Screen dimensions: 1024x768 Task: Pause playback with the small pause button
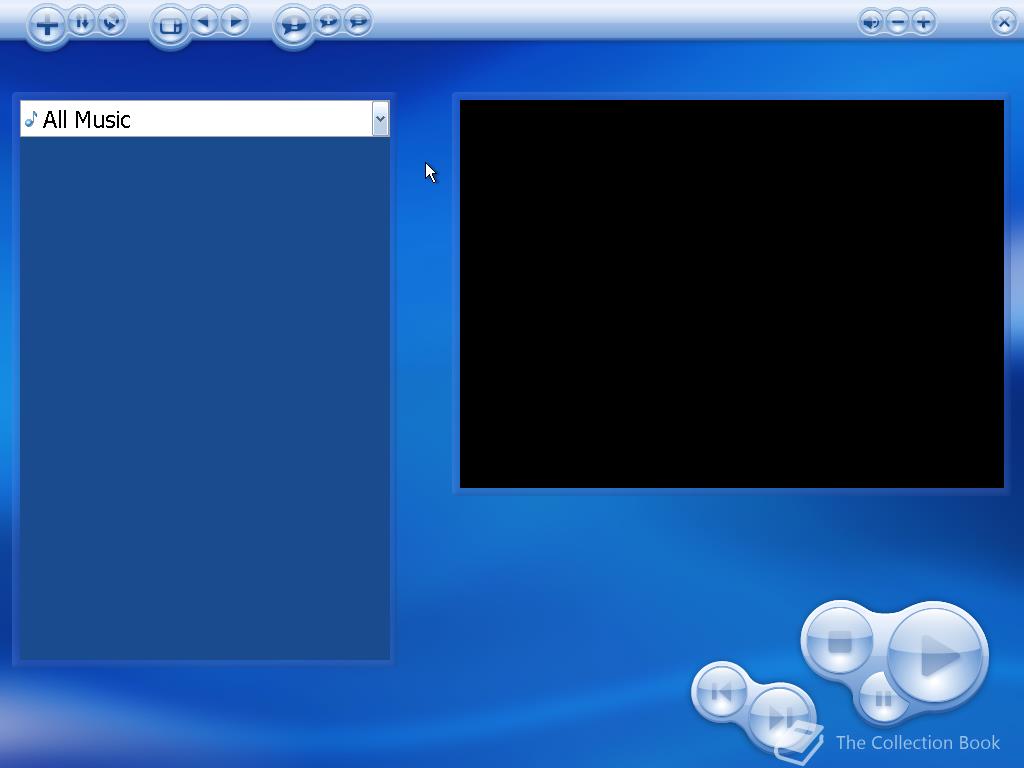tap(883, 699)
